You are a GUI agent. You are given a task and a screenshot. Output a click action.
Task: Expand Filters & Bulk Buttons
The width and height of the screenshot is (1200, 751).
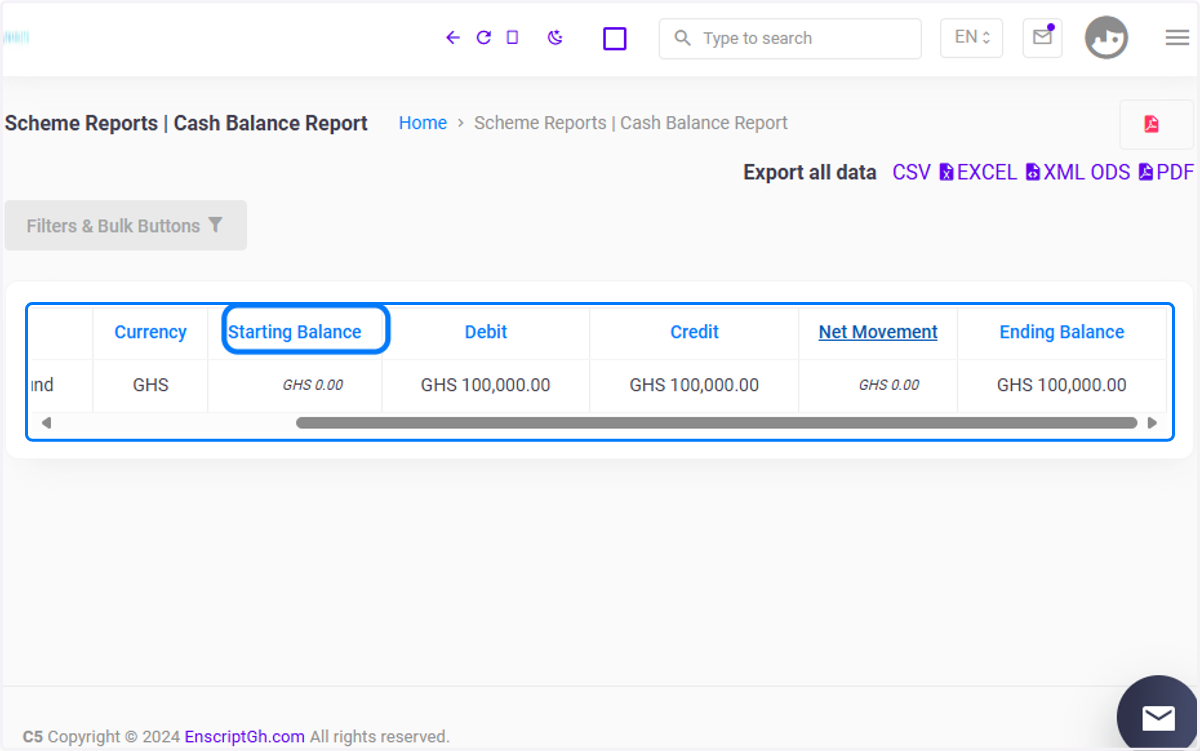click(x=126, y=225)
